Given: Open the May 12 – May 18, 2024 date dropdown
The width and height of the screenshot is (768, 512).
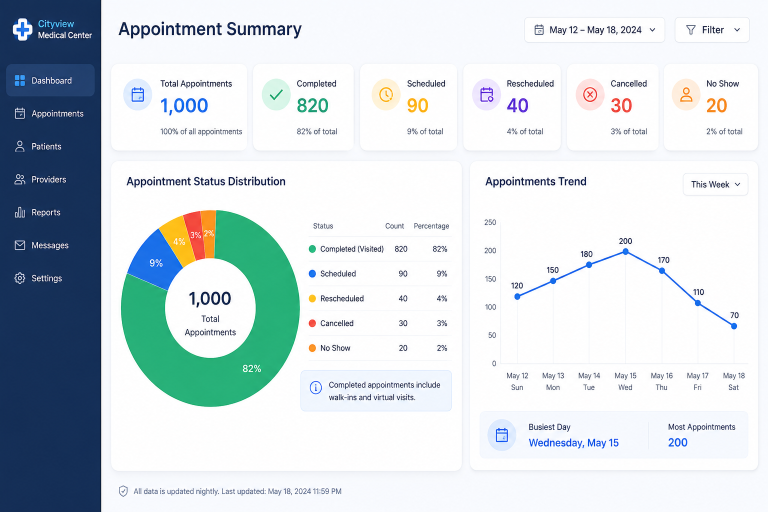Looking at the screenshot, I should click(x=594, y=30).
